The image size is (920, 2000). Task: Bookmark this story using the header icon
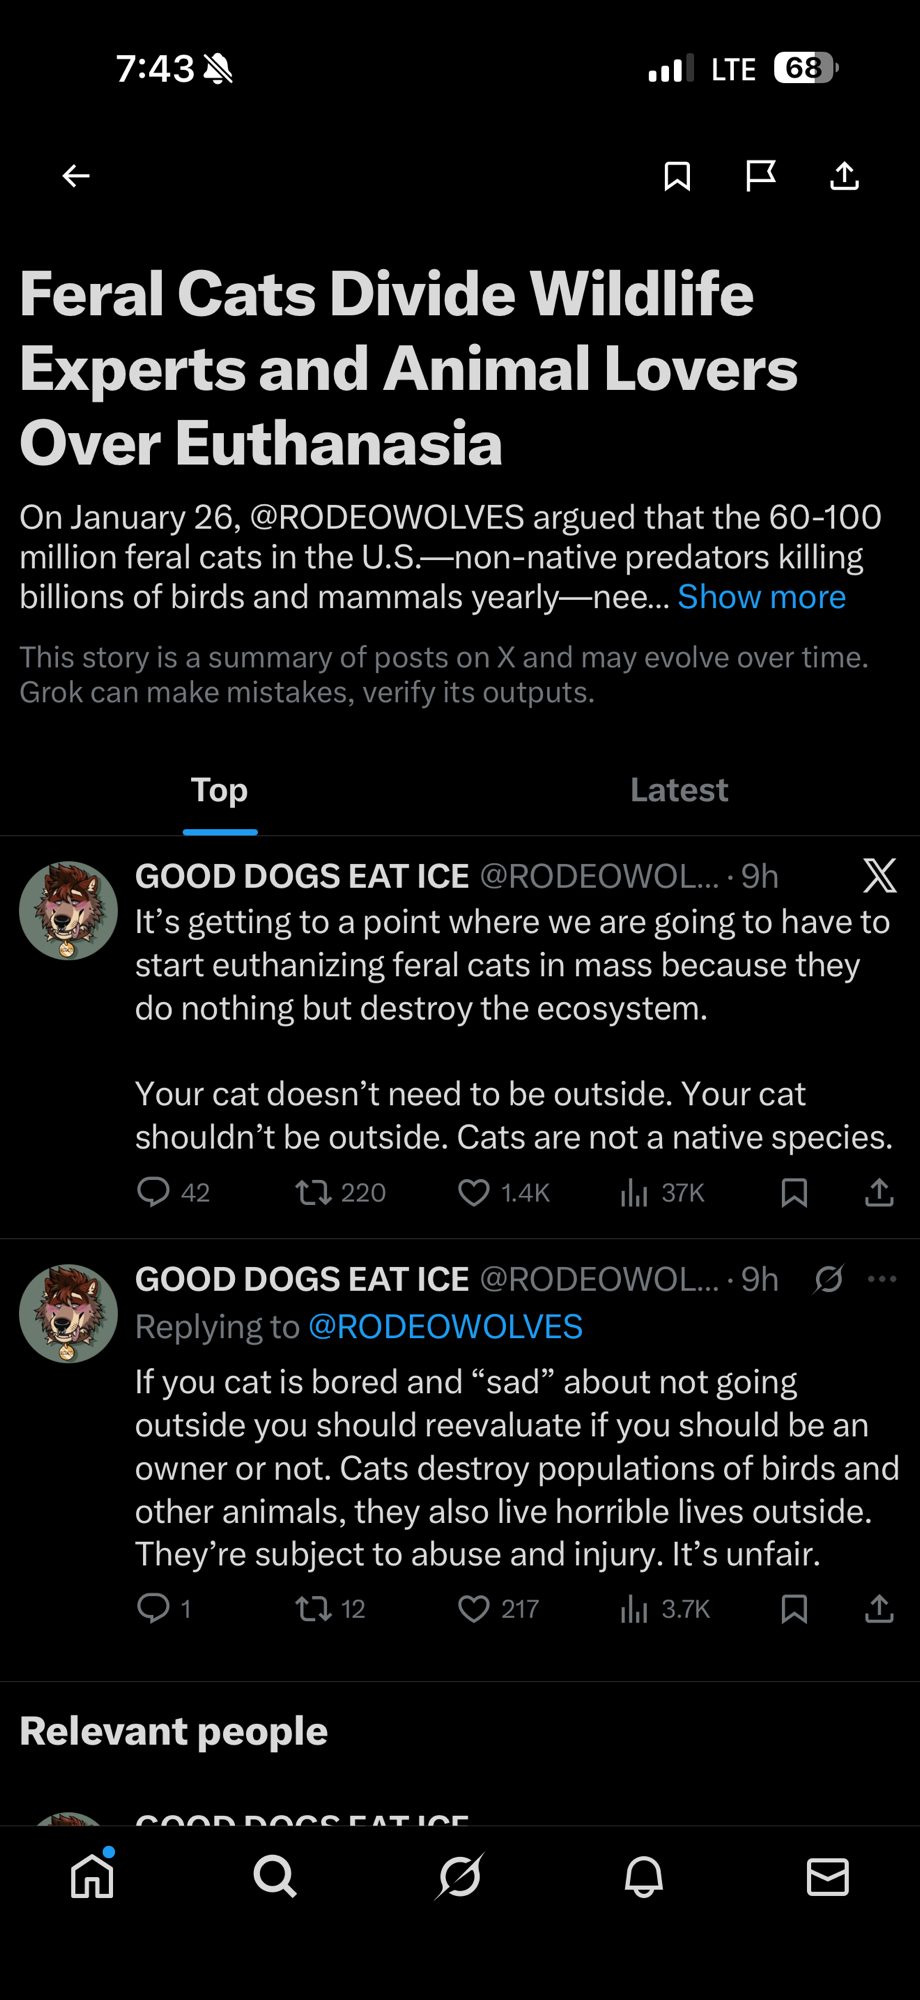click(x=677, y=176)
